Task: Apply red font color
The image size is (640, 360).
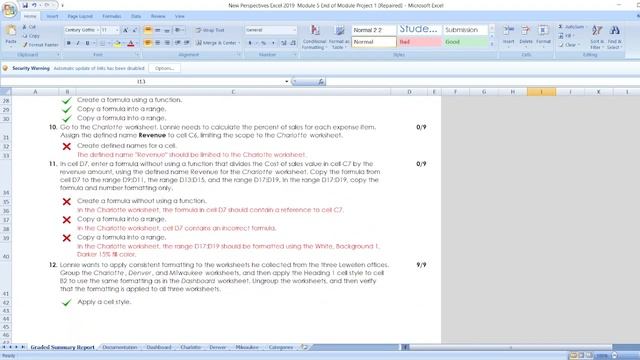Action: tap(131, 43)
